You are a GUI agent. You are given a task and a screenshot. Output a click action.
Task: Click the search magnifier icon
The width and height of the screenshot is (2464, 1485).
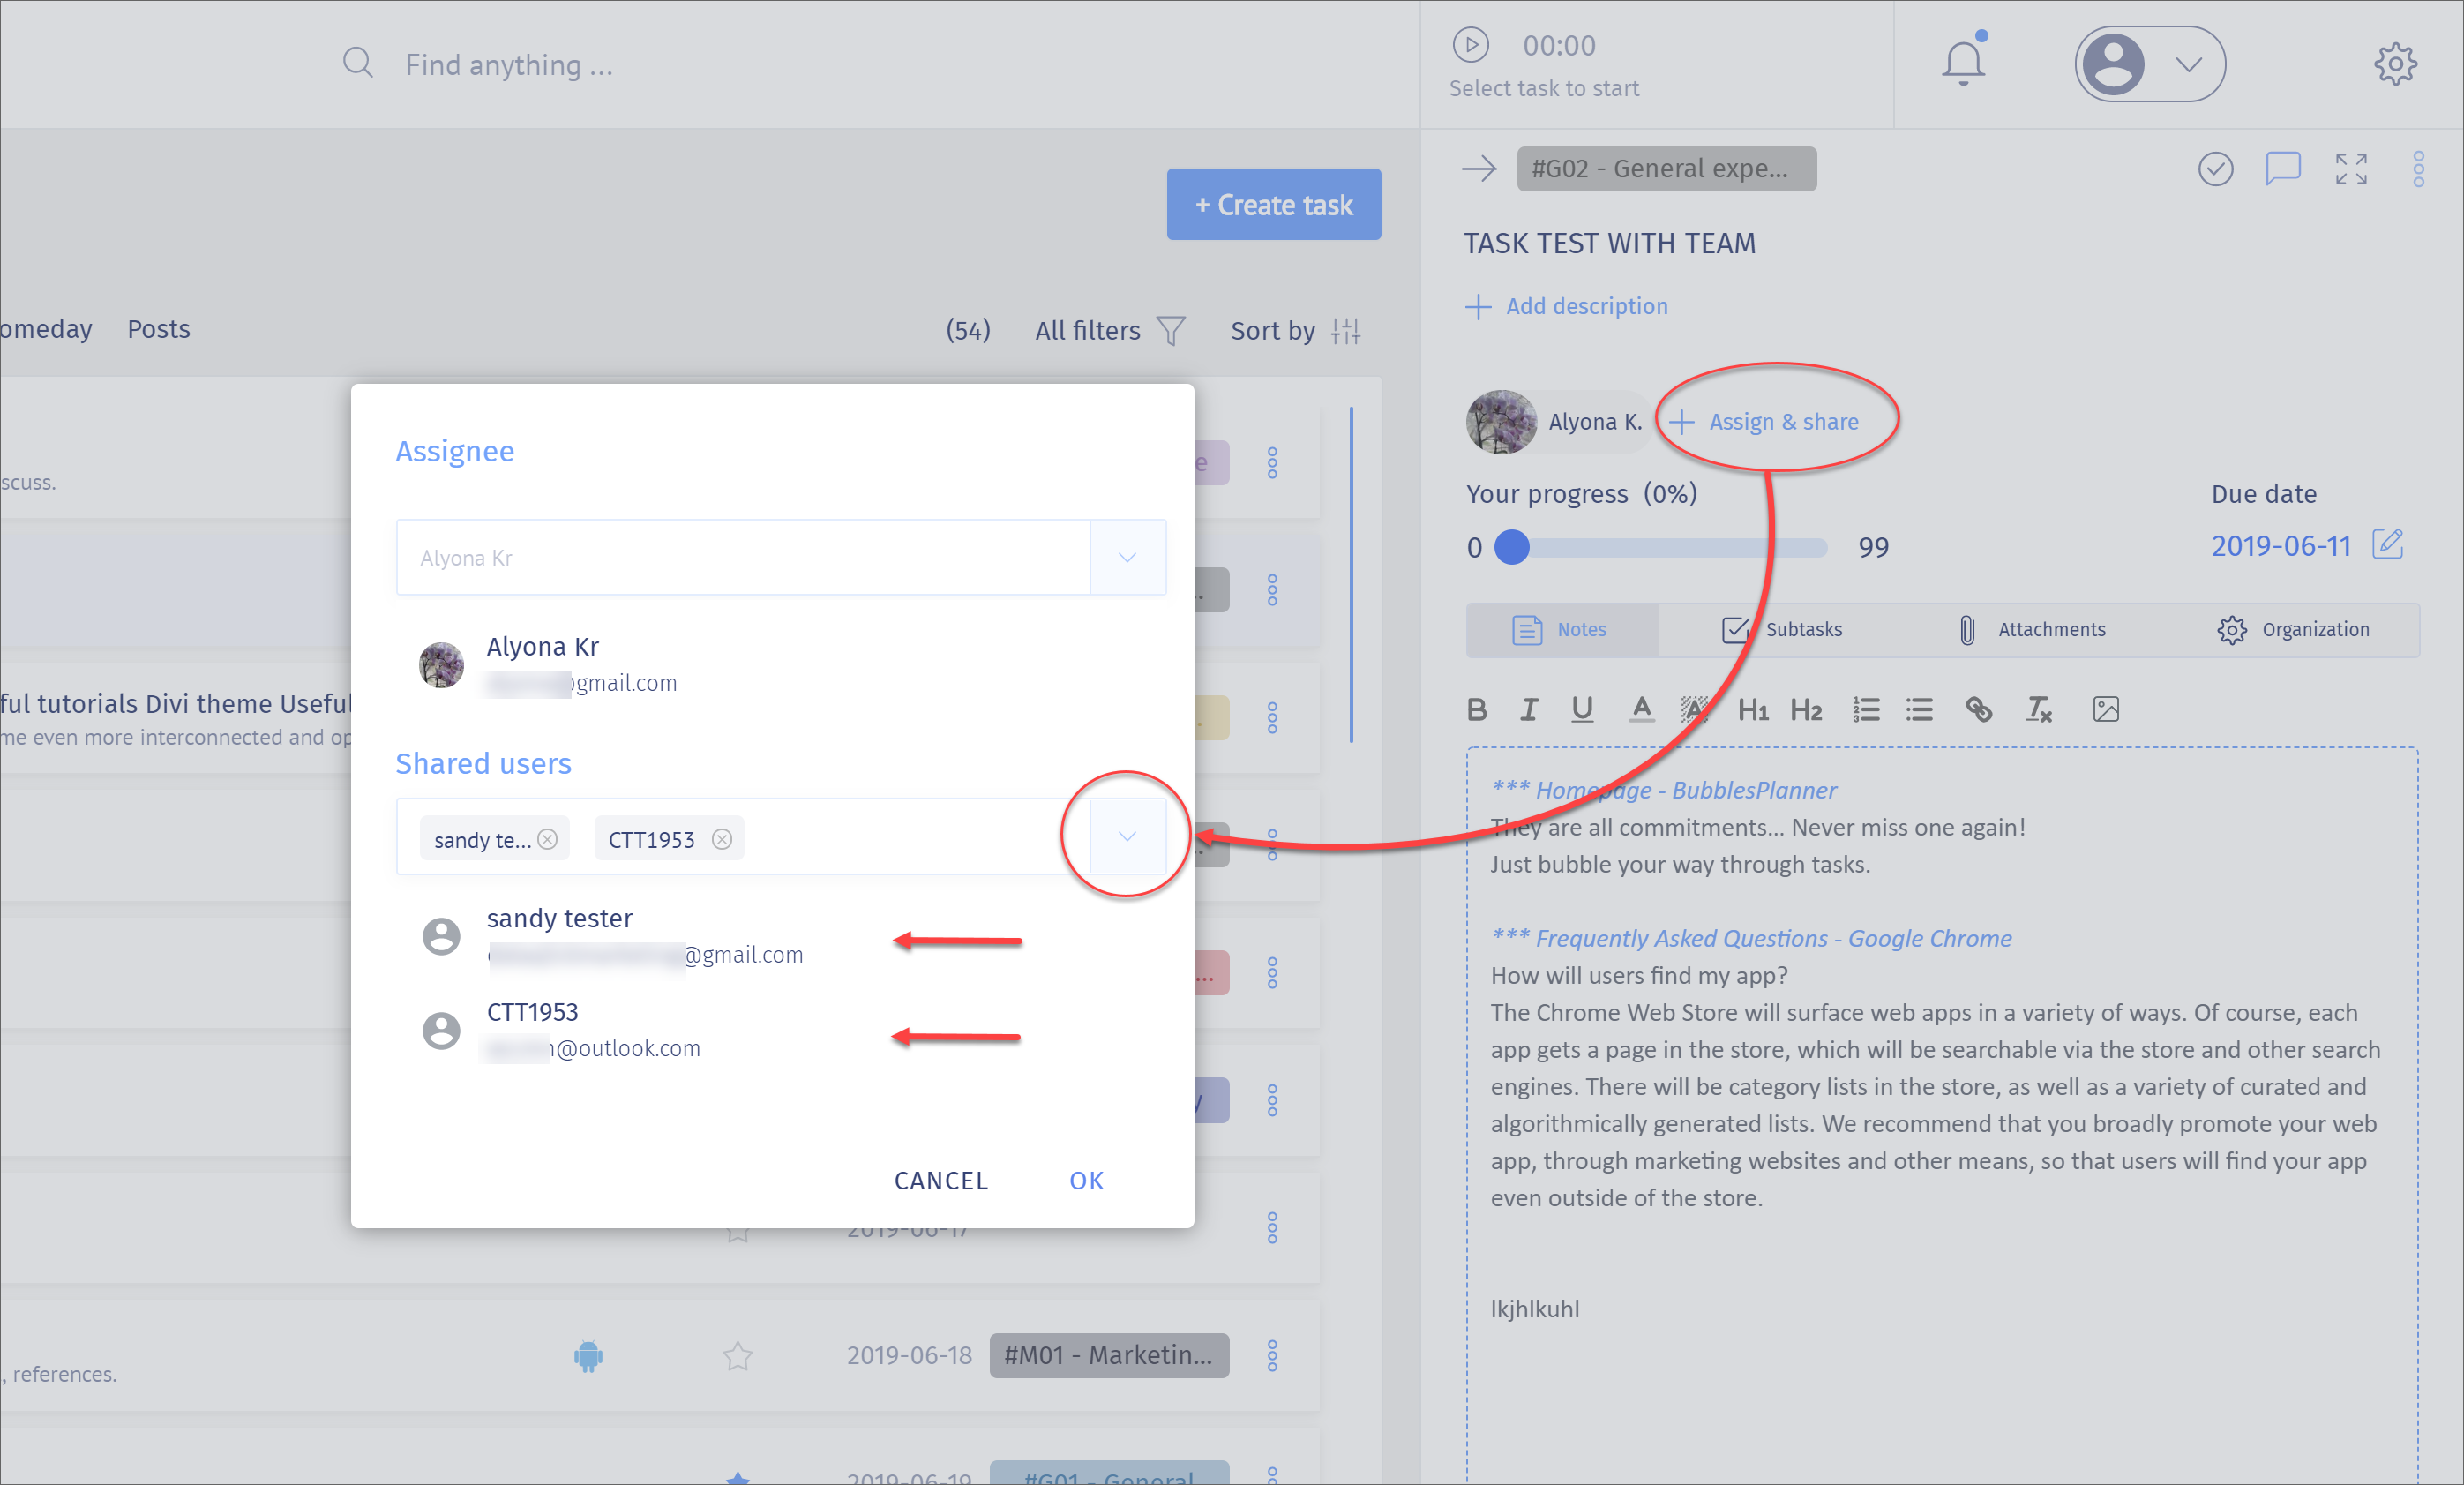[357, 63]
